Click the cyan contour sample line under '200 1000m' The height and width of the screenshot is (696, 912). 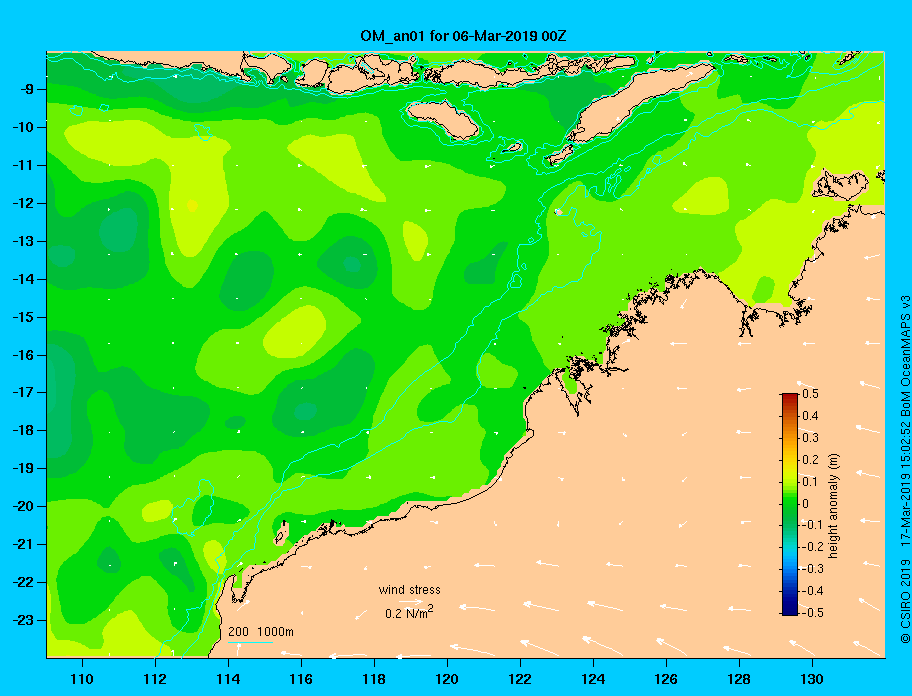click(250, 642)
